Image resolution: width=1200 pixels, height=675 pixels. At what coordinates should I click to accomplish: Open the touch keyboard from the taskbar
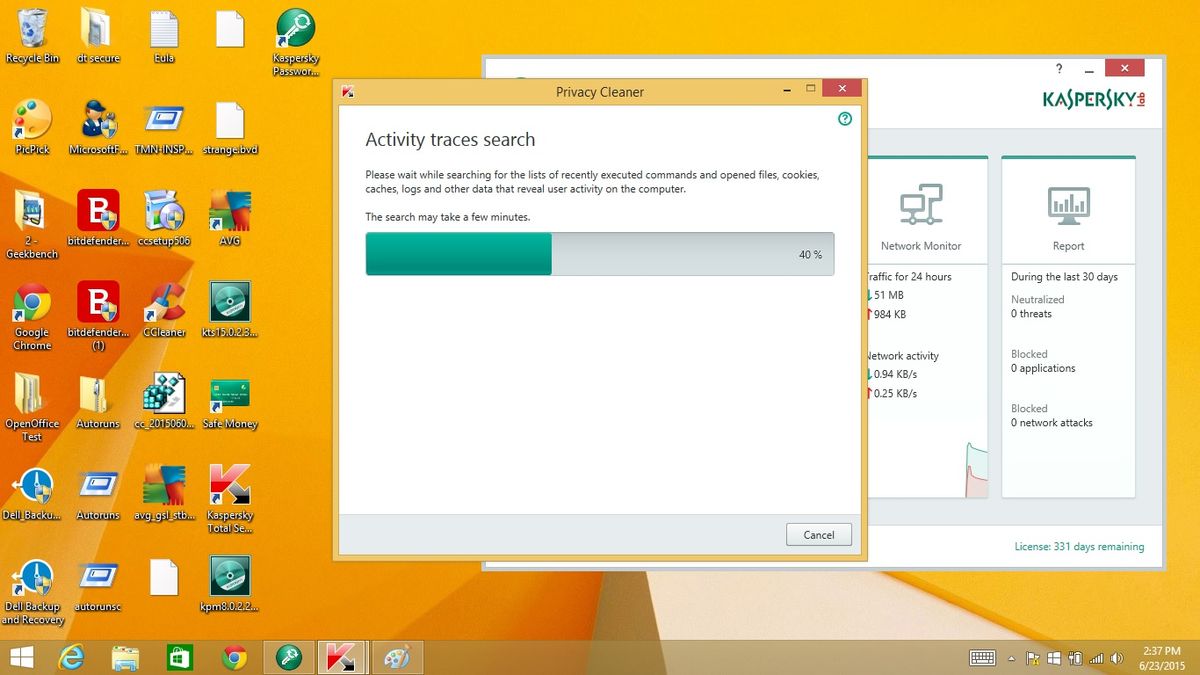(983, 658)
